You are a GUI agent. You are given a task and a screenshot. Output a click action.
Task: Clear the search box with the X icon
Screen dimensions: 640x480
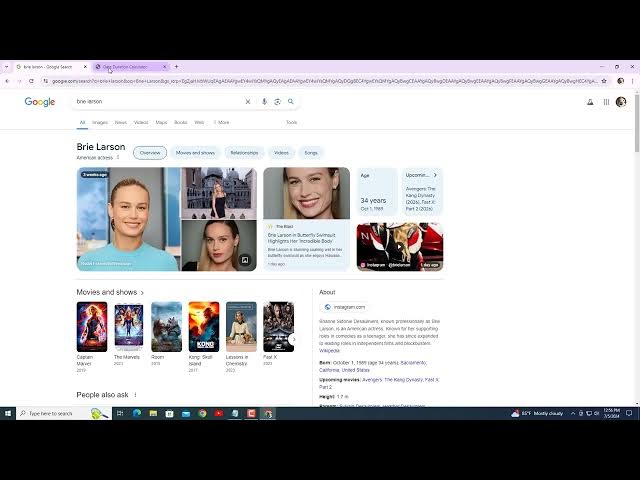248,102
